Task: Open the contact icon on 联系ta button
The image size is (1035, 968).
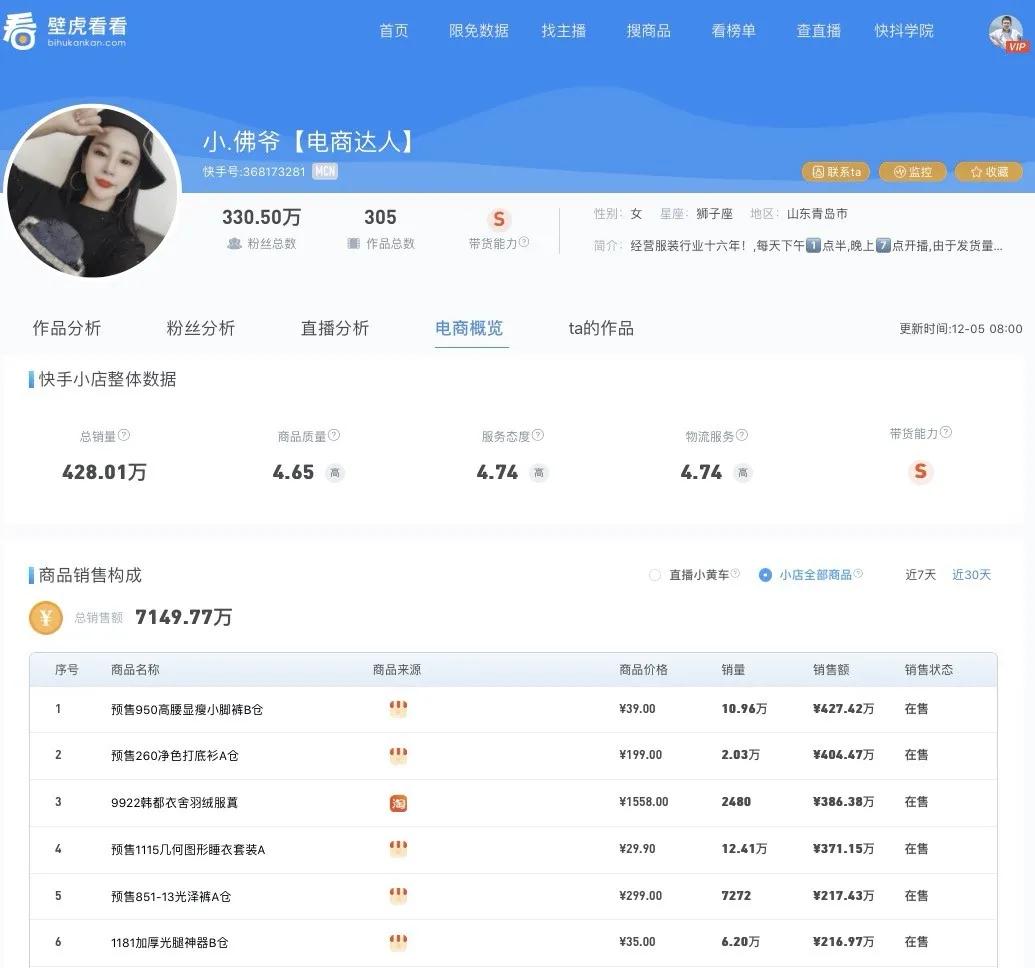Action: pyautogui.click(x=816, y=171)
